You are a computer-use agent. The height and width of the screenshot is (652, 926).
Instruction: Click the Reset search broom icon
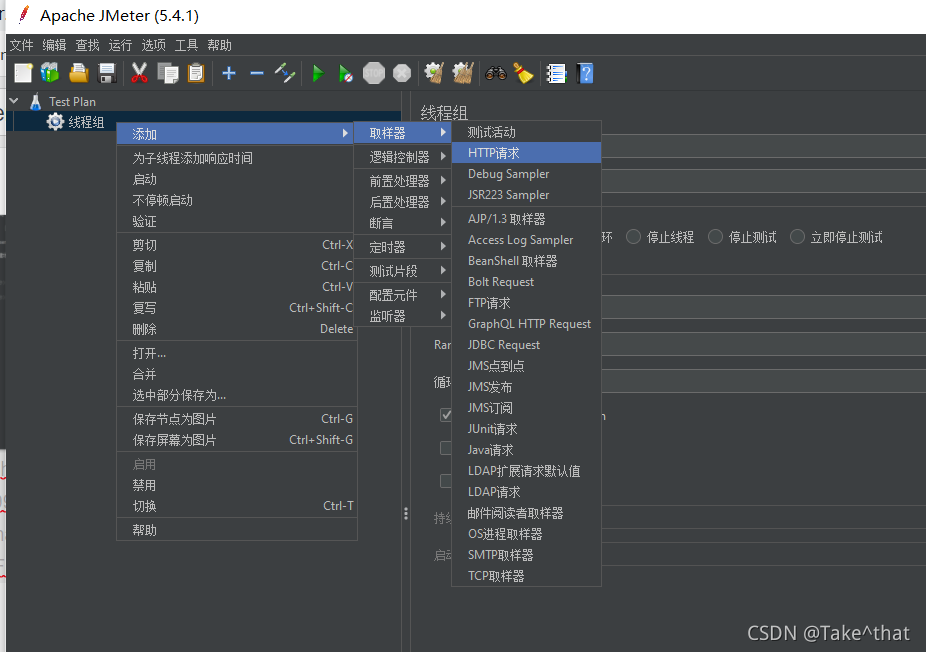click(x=523, y=73)
